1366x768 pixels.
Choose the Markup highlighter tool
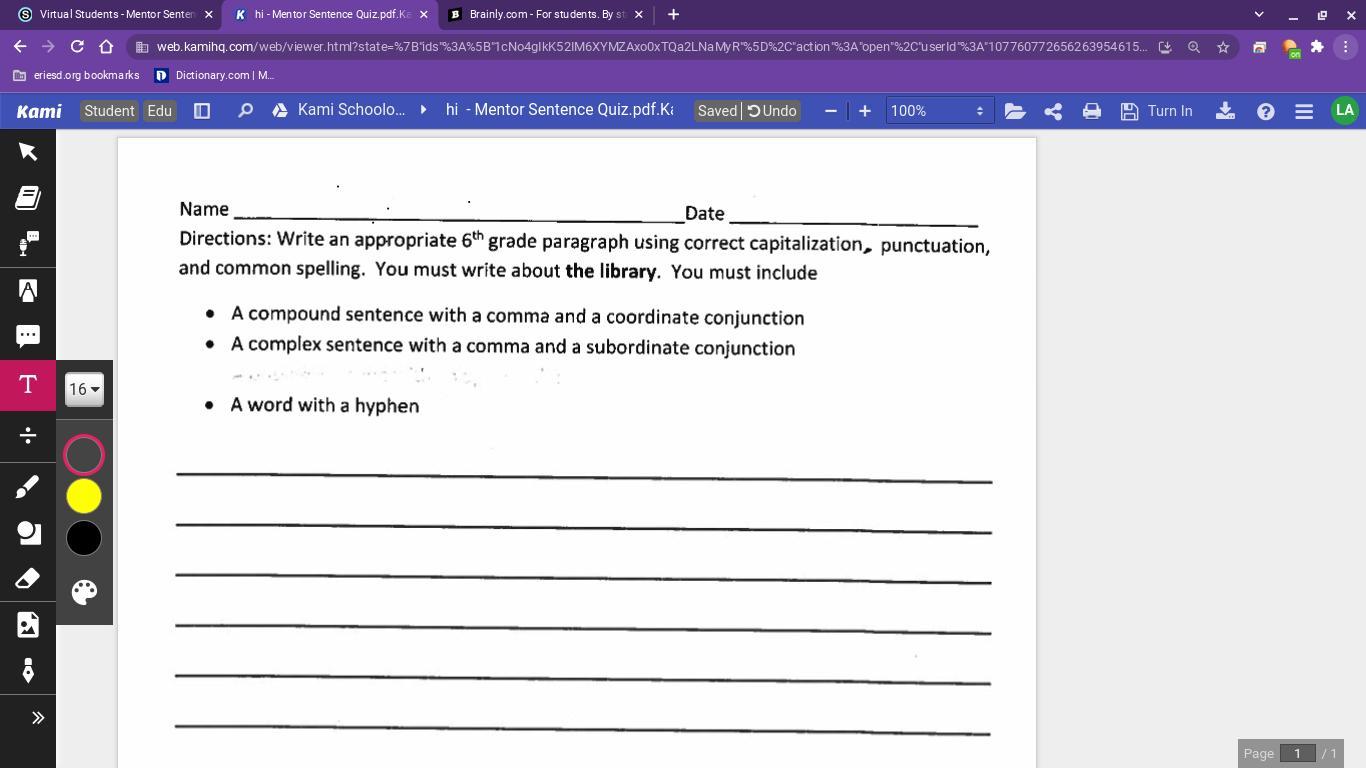pos(28,291)
